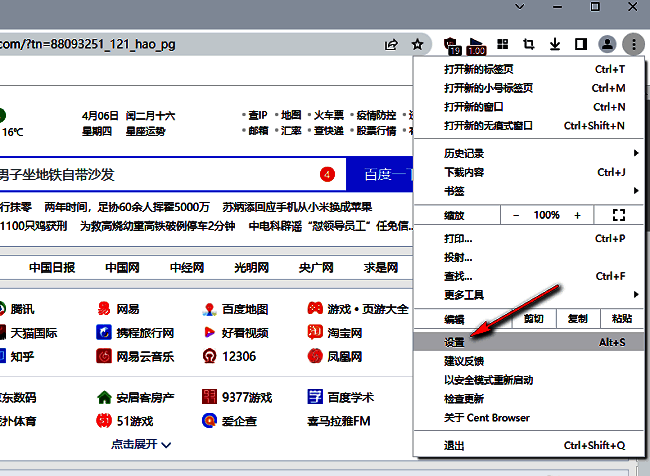
Task: Open 关于 Cent Browser
Action: (x=529, y=418)
